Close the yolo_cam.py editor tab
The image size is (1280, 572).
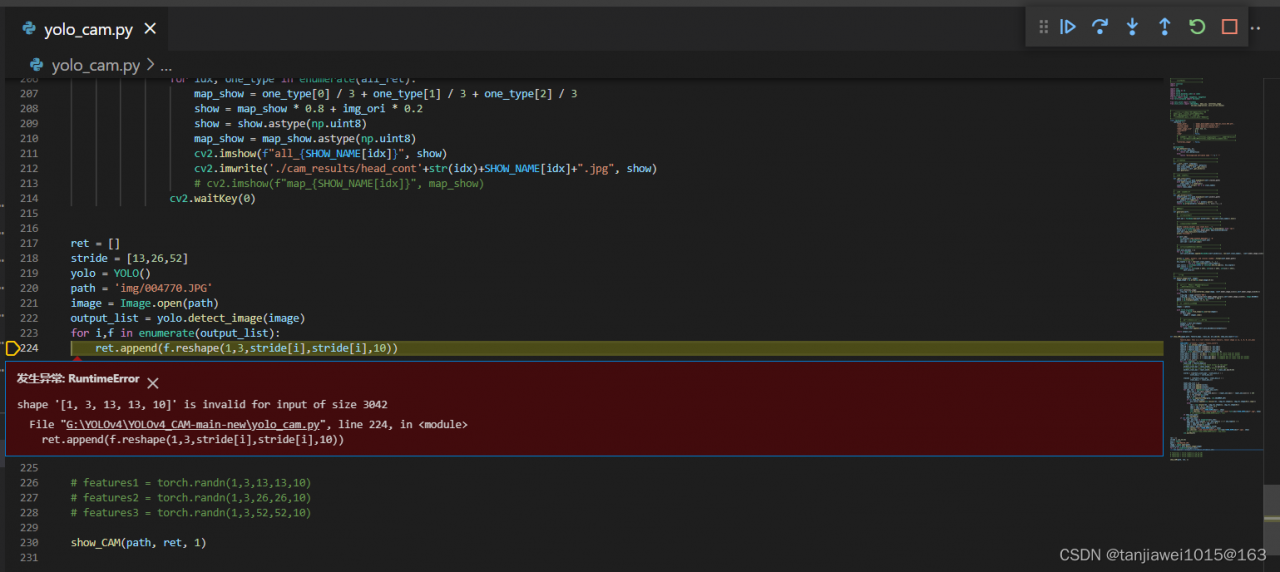pyautogui.click(x=150, y=29)
